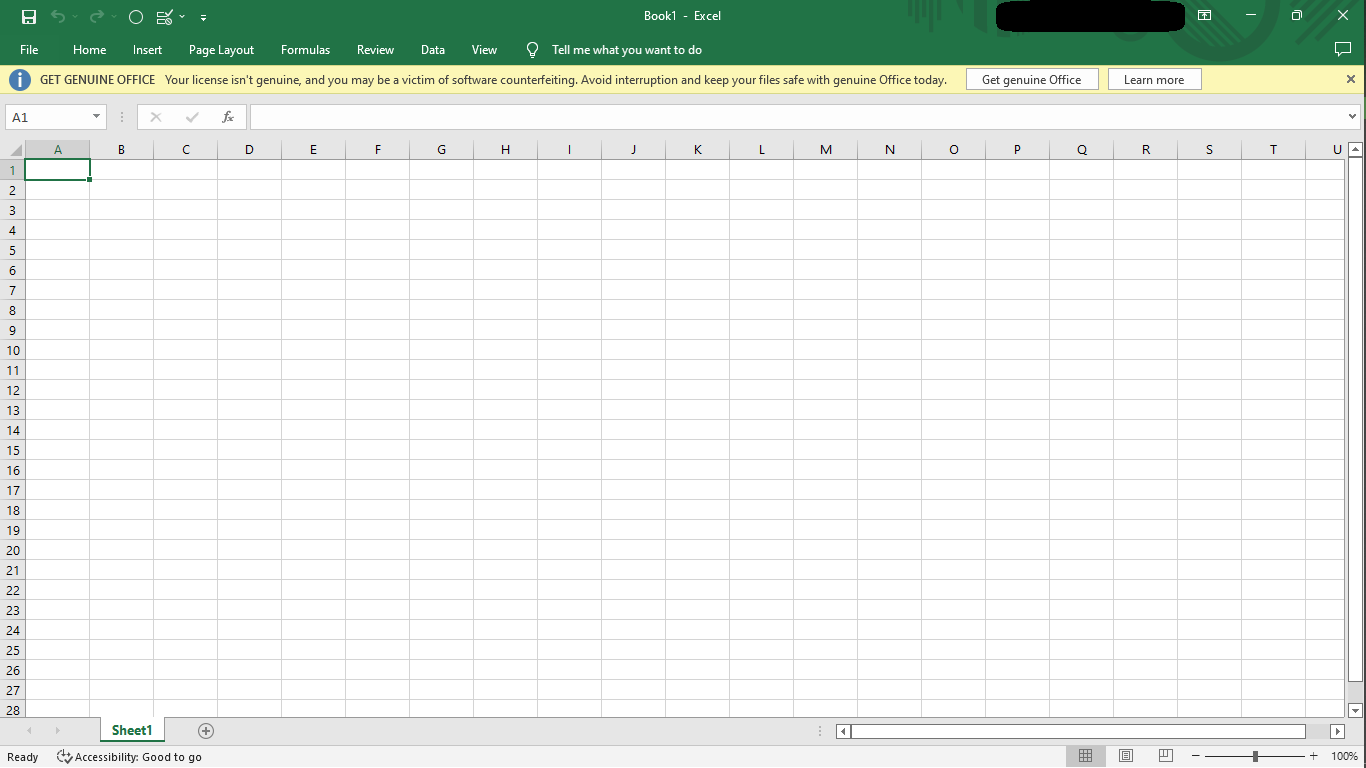Click inside the formula bar input
Screen dimensions: 1366x768
pos(797,117)
